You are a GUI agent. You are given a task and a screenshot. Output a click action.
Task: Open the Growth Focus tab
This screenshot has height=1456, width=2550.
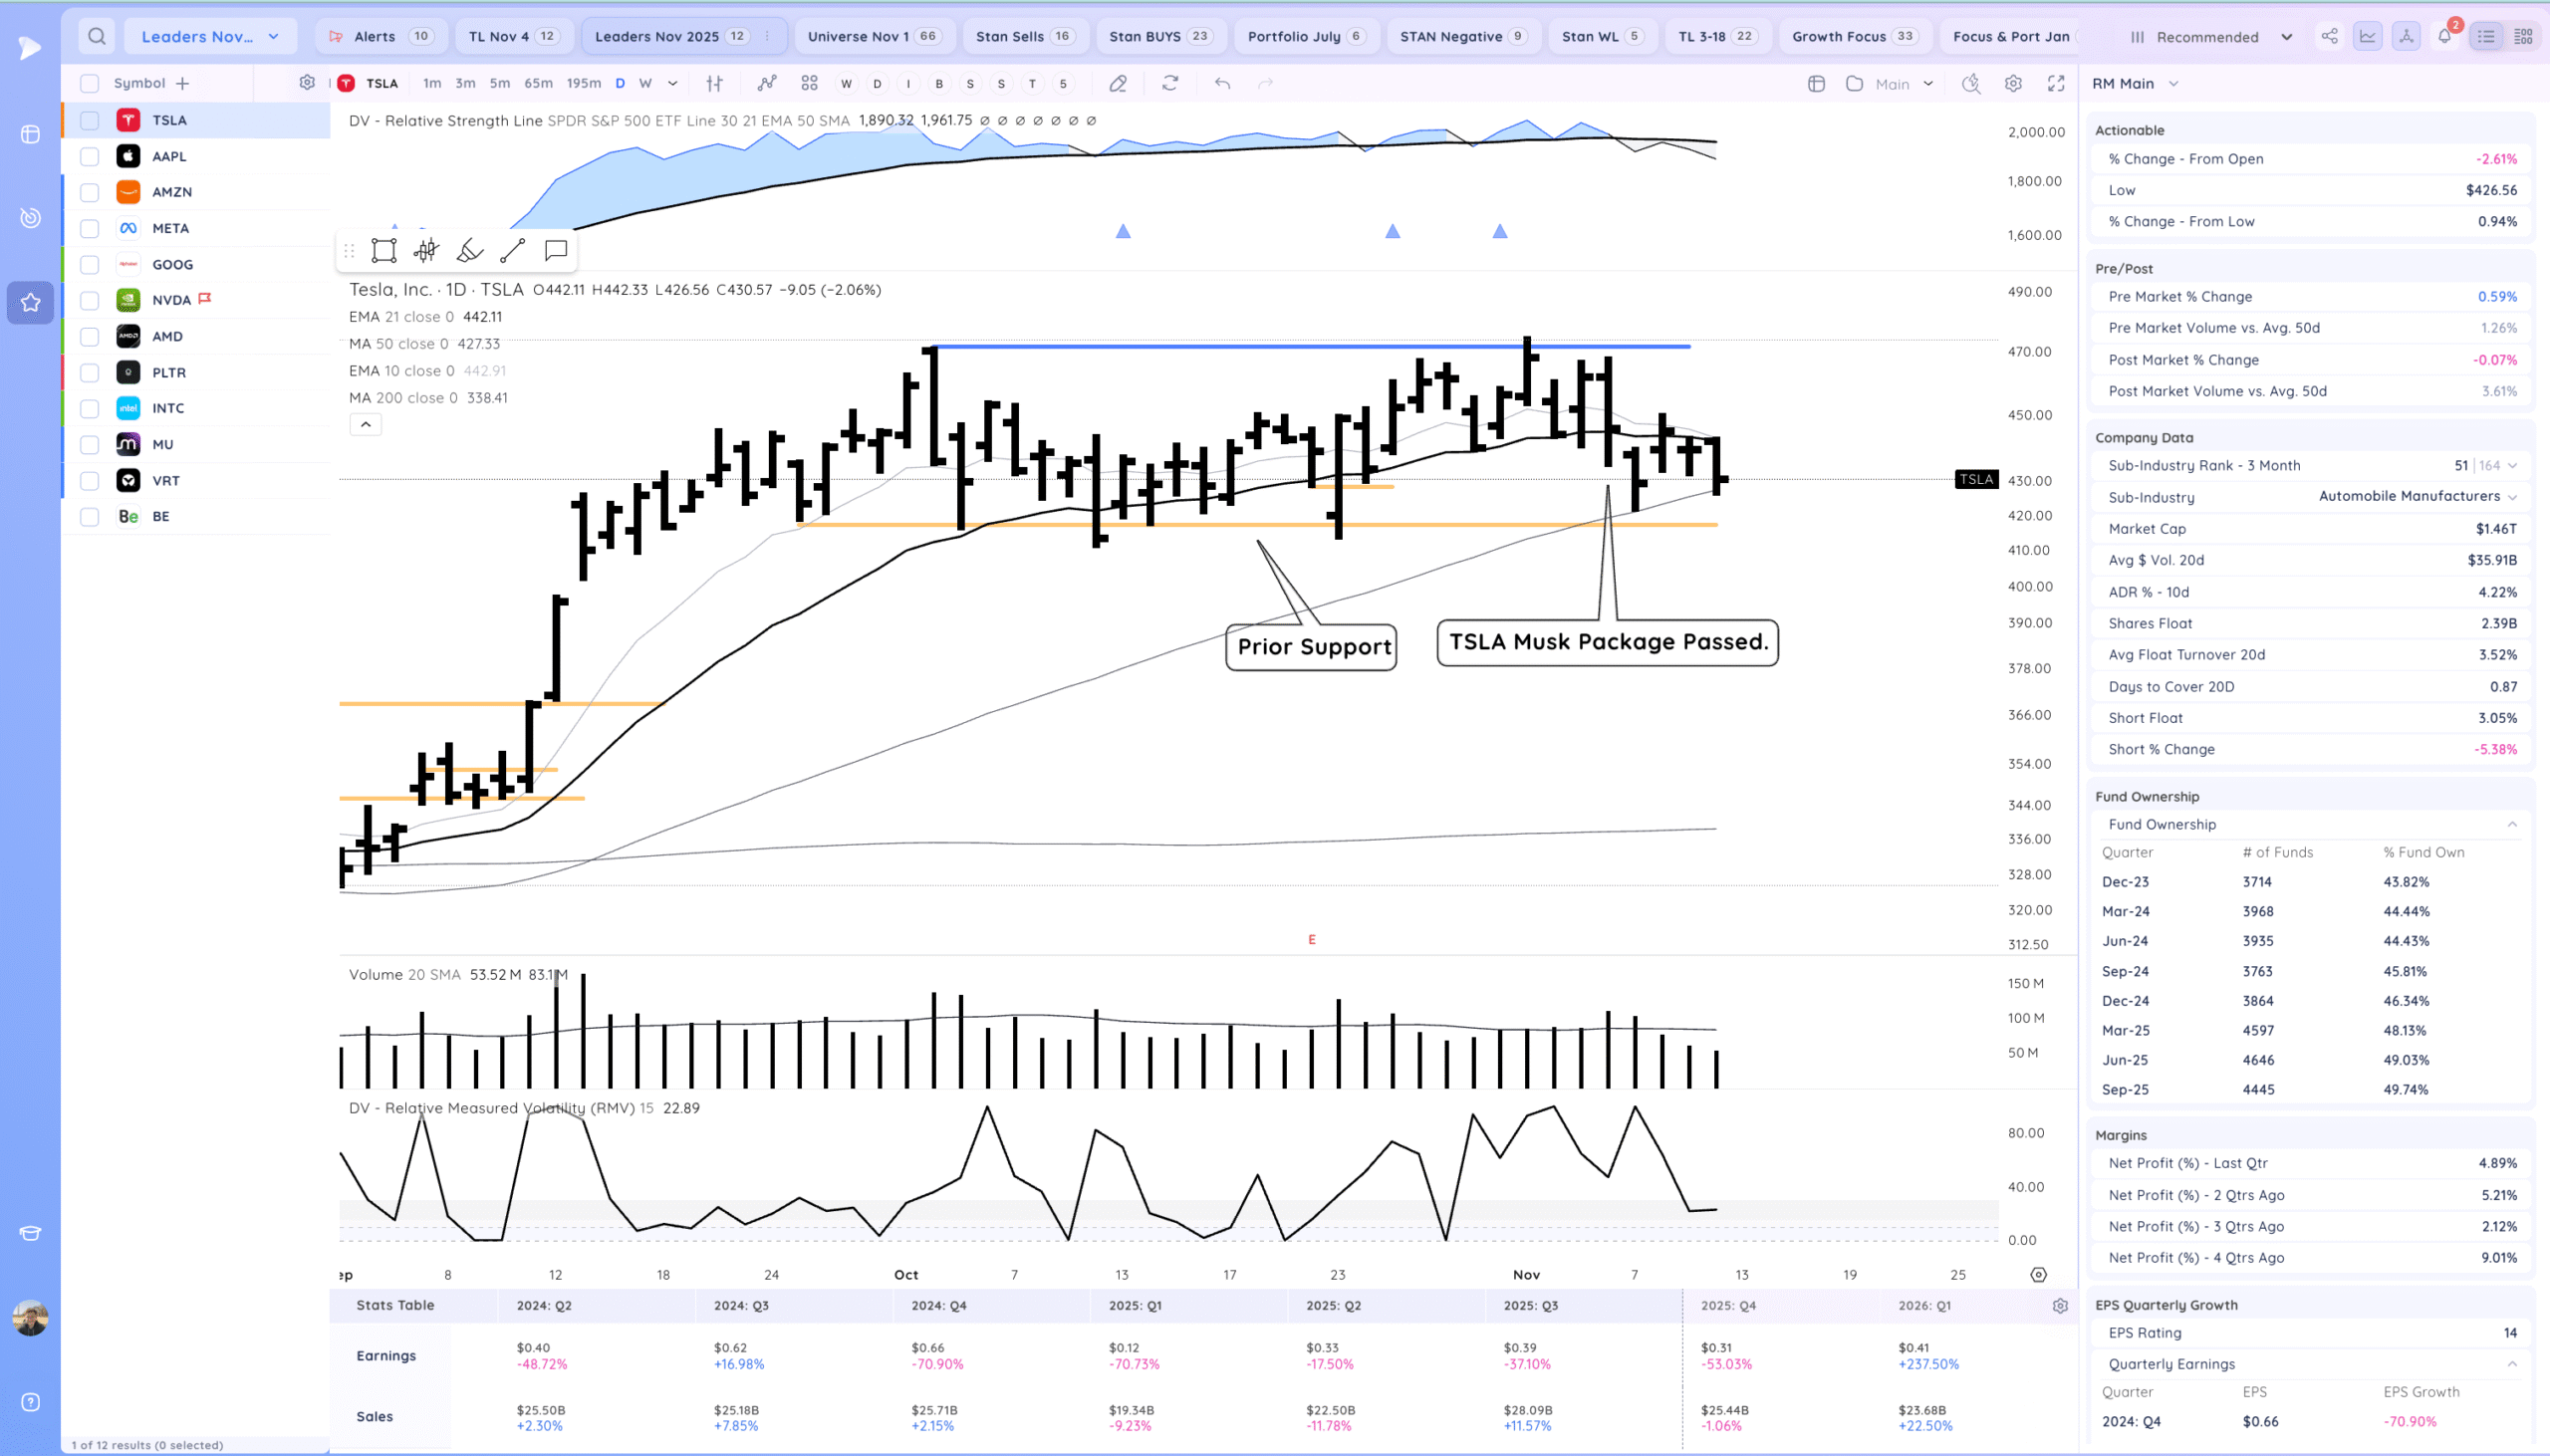pyautogui.click(x=1852, y=36)
